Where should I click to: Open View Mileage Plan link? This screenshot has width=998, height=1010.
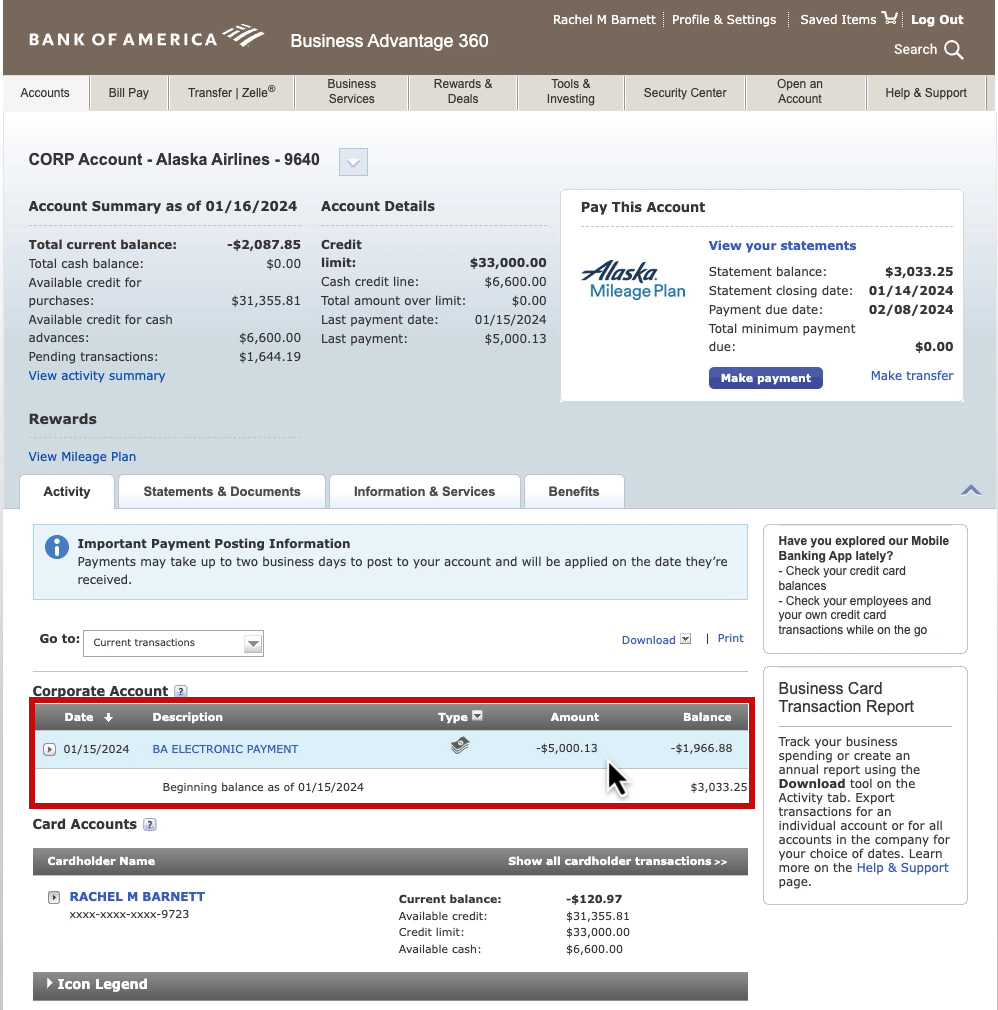pos(82,457)
